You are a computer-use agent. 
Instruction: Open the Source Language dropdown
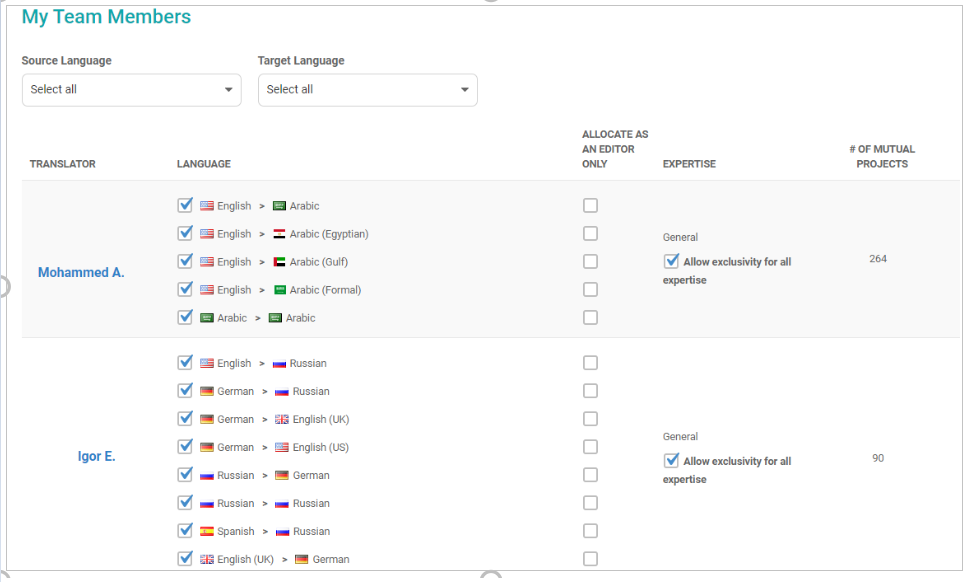131,90
